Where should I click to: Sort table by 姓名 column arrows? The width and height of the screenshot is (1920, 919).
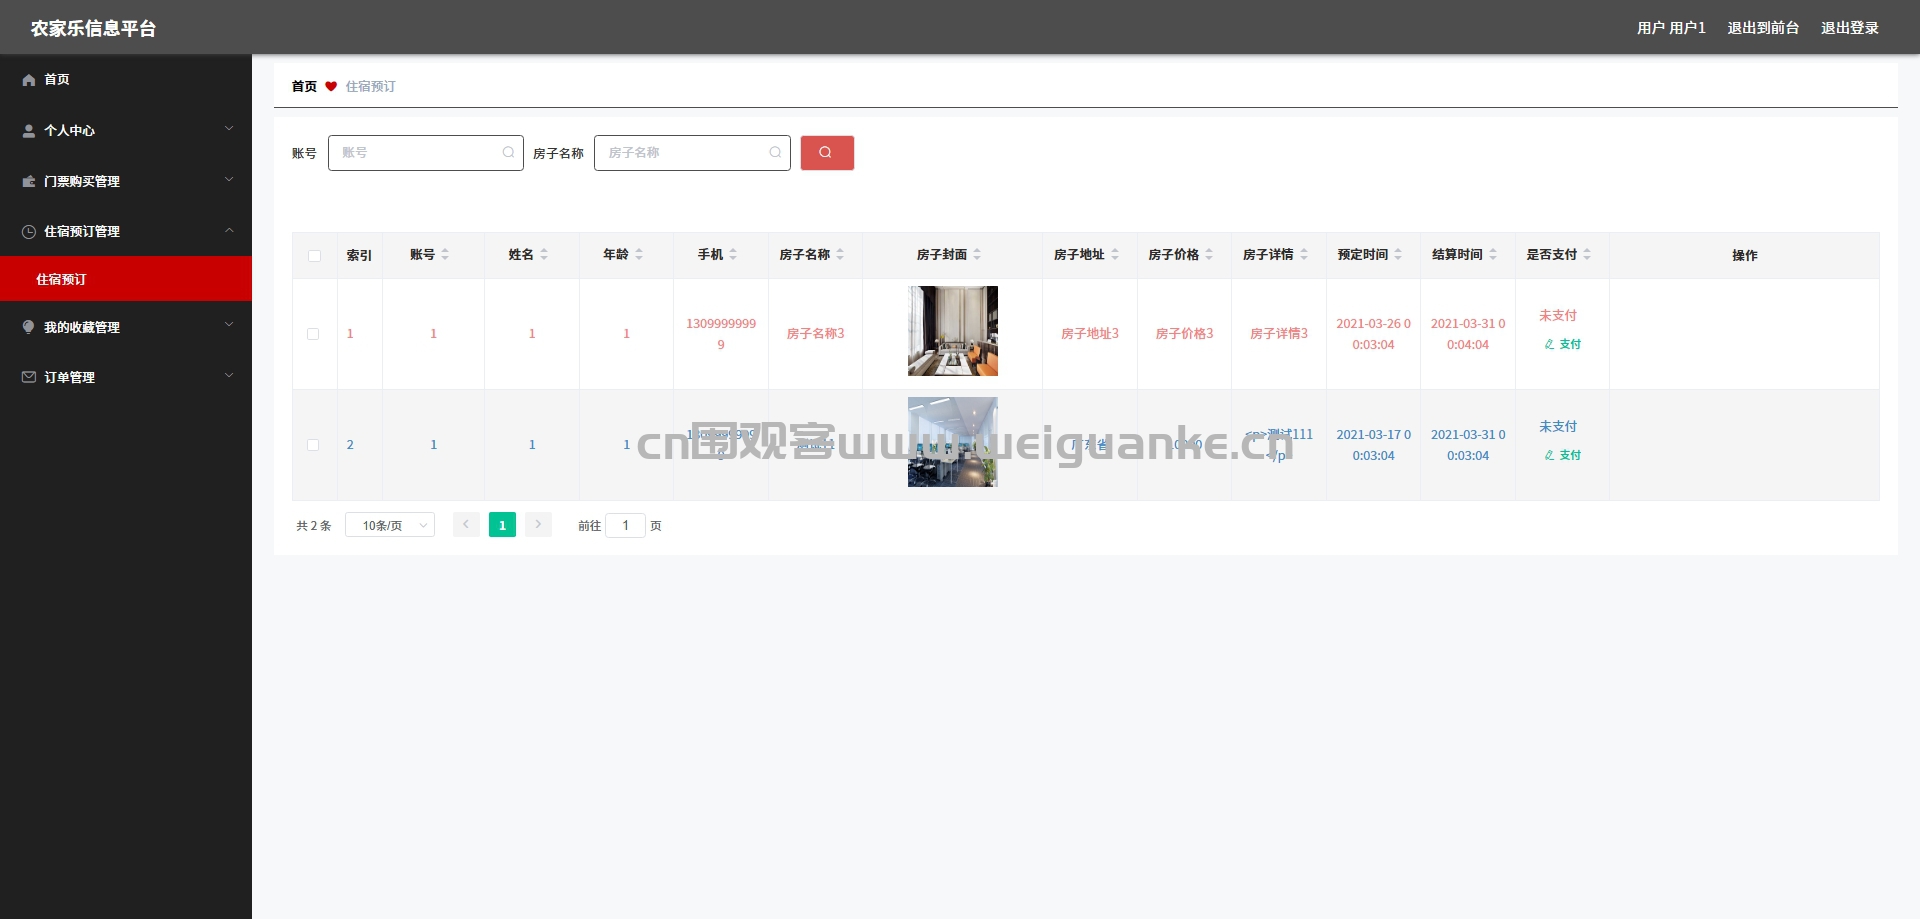pyautogui.click(x=544, y=255)
